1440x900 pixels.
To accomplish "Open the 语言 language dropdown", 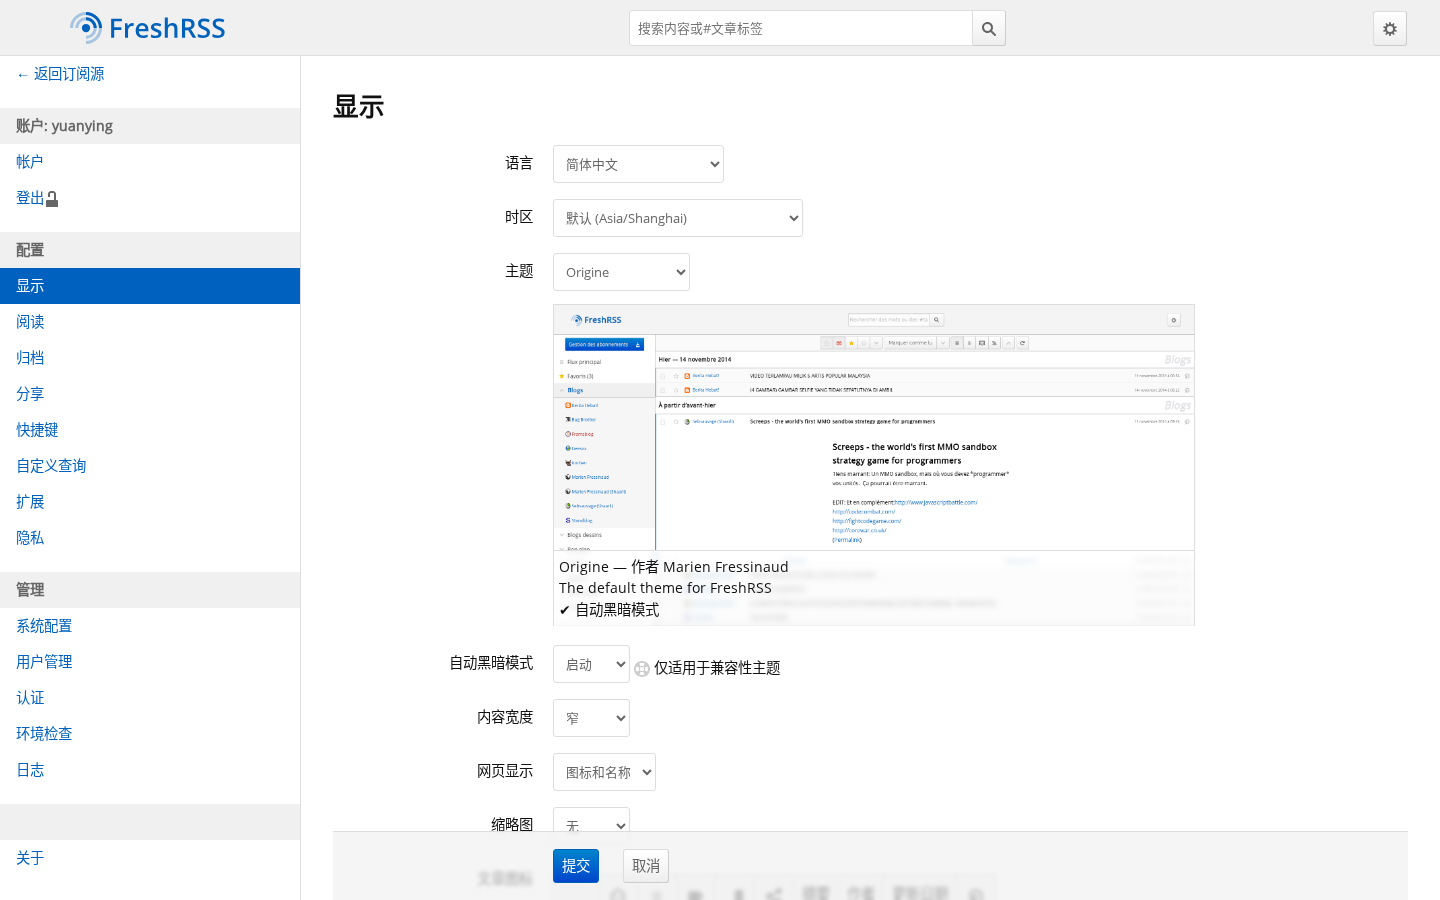I will (638, 164).
